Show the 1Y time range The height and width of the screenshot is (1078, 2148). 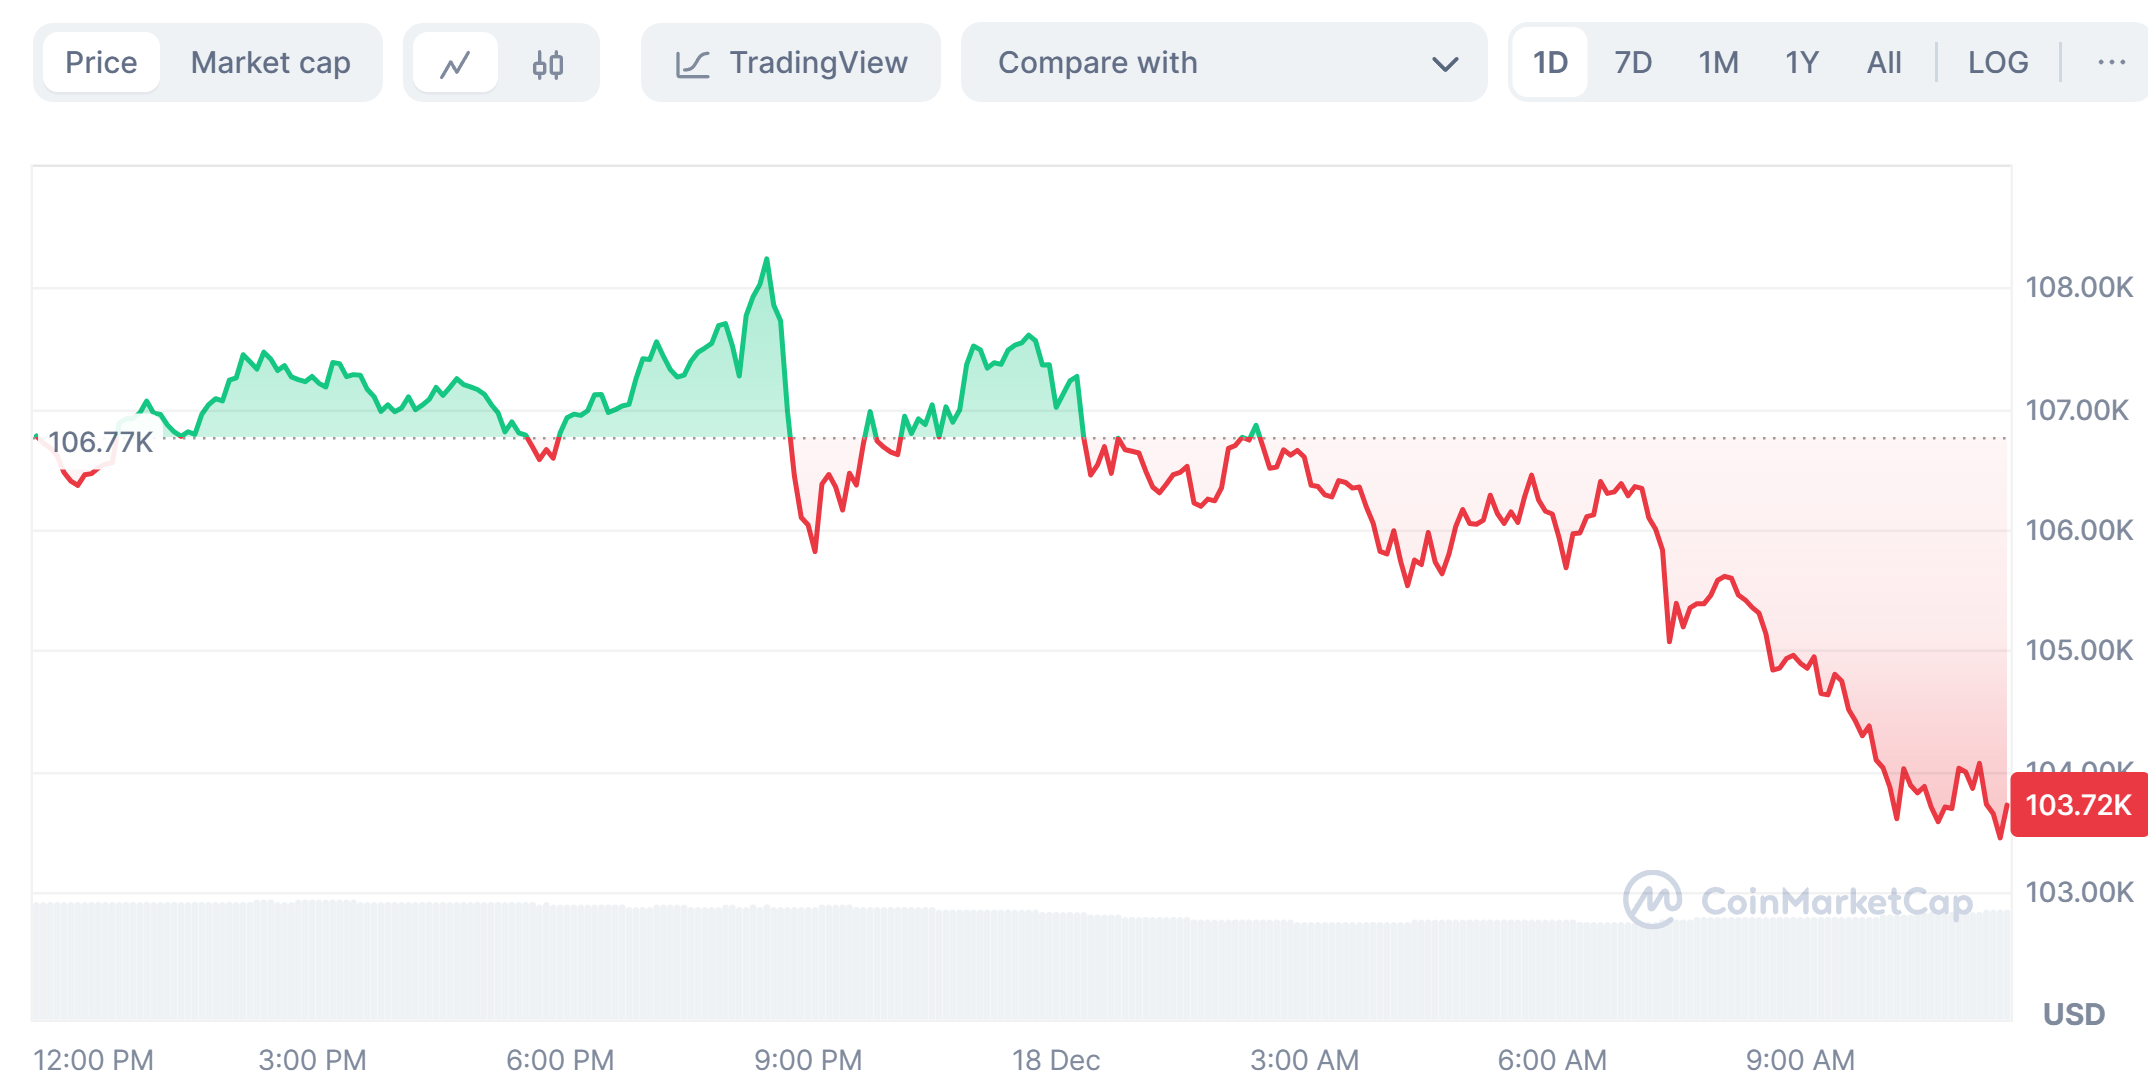1801,63
